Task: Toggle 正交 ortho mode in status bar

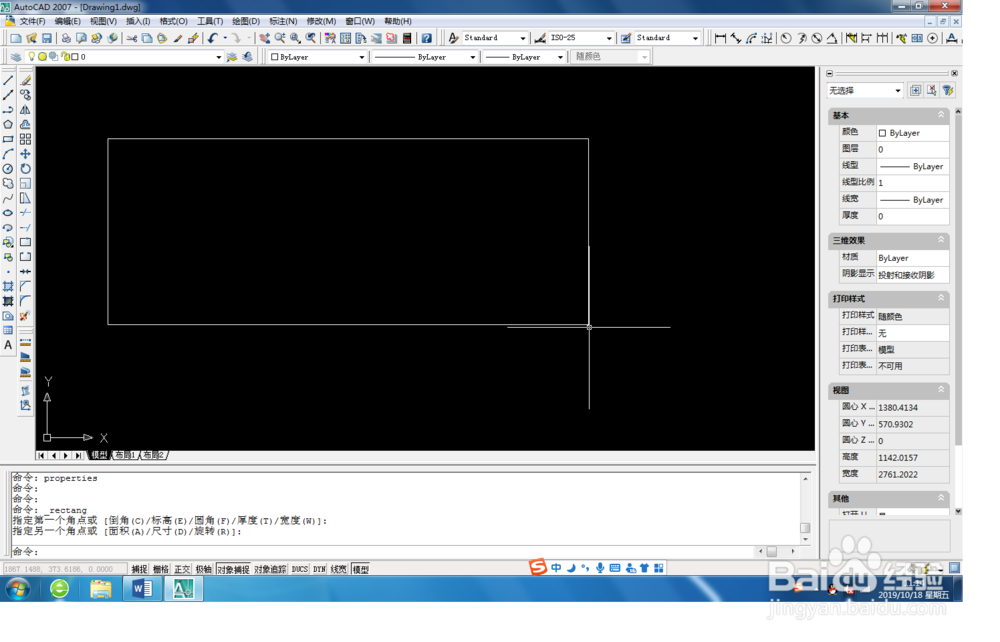Action: [182, 569]
